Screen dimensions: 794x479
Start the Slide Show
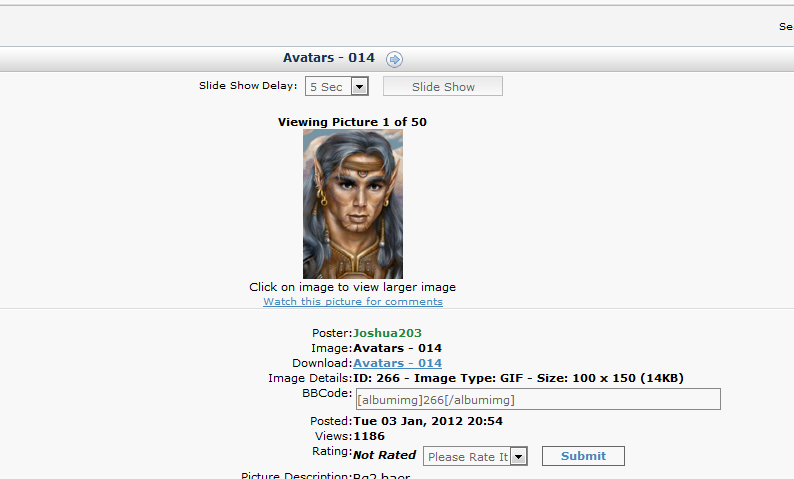tap(443, 87)
